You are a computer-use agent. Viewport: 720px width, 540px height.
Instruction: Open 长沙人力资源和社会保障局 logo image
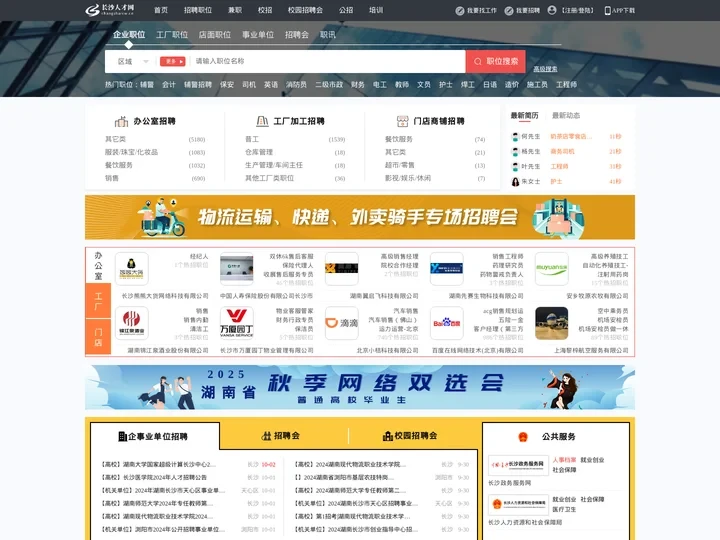(518, 505)
